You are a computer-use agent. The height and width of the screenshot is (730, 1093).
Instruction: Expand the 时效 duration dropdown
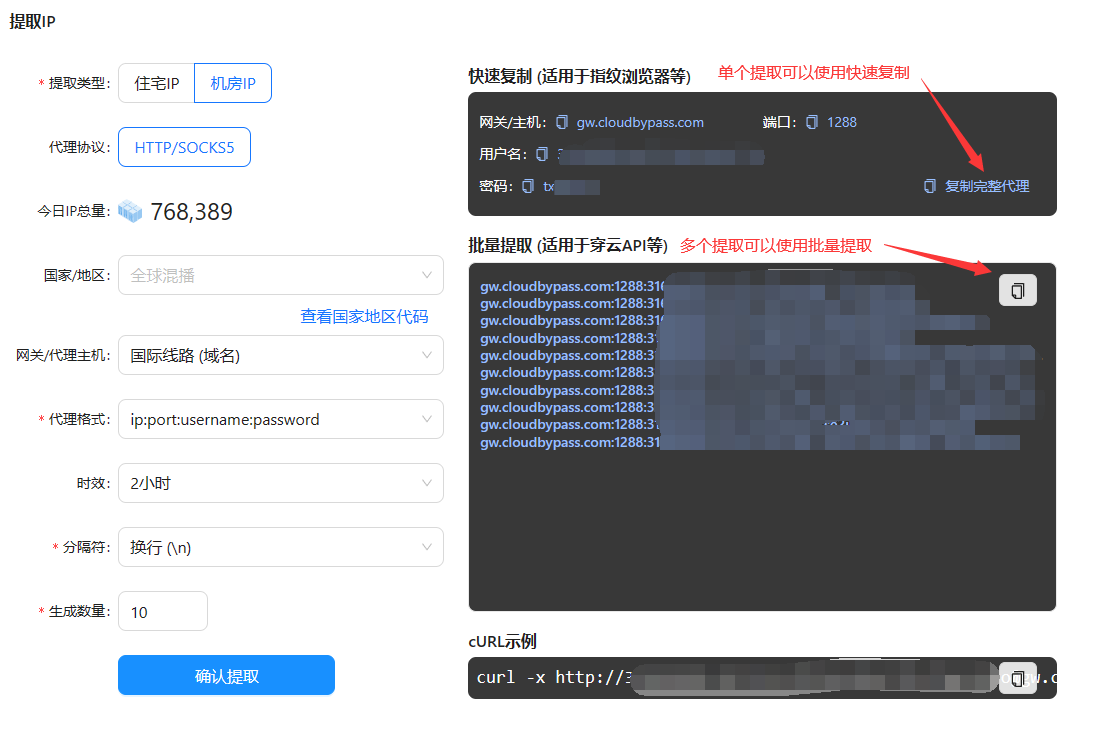click(x=280, y=483)
